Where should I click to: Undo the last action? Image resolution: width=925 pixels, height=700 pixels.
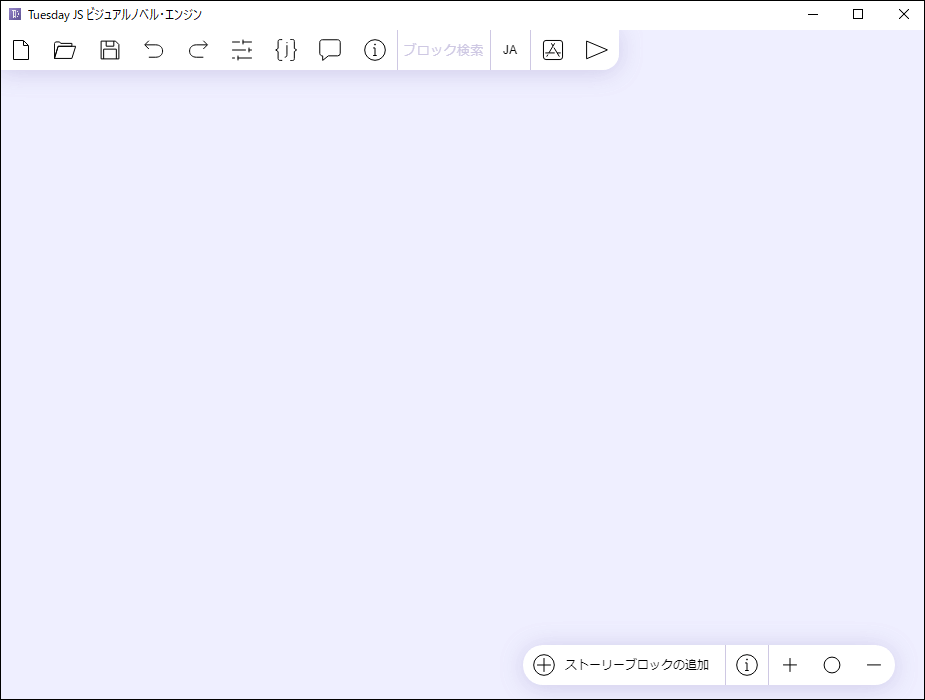click(x=154, y=50)
